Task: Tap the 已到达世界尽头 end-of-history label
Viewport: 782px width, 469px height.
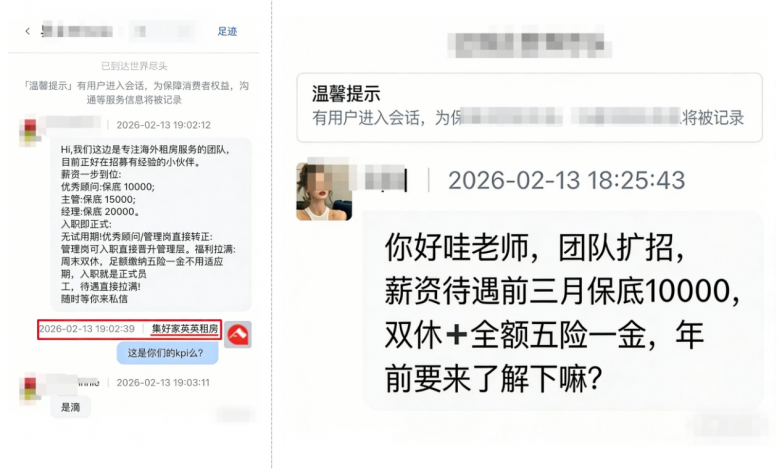Action: 134,66
